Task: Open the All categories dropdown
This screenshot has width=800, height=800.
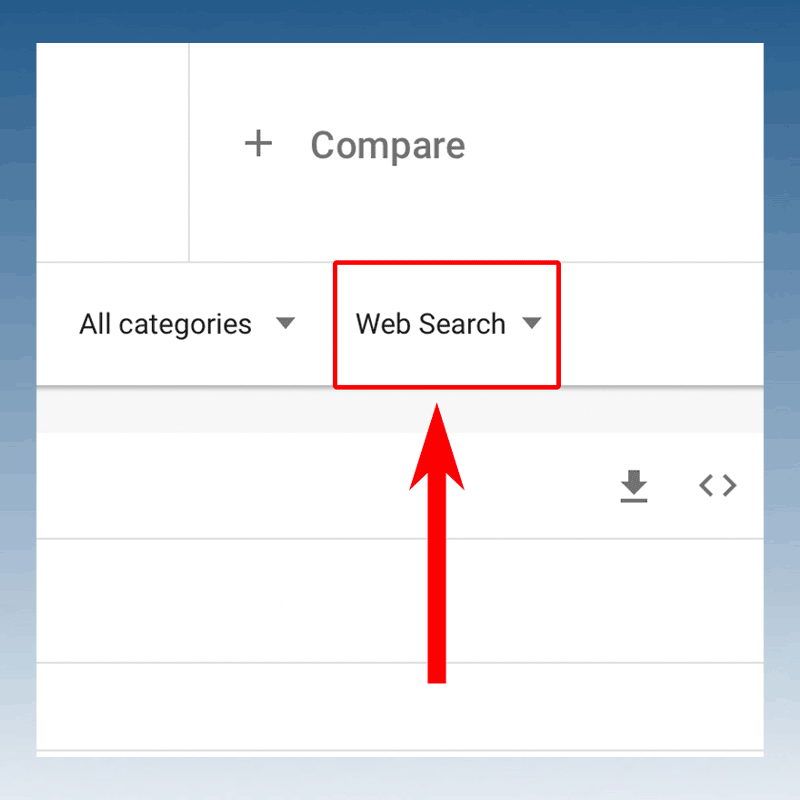Action: pyautogui.click(x=187, y=324)
